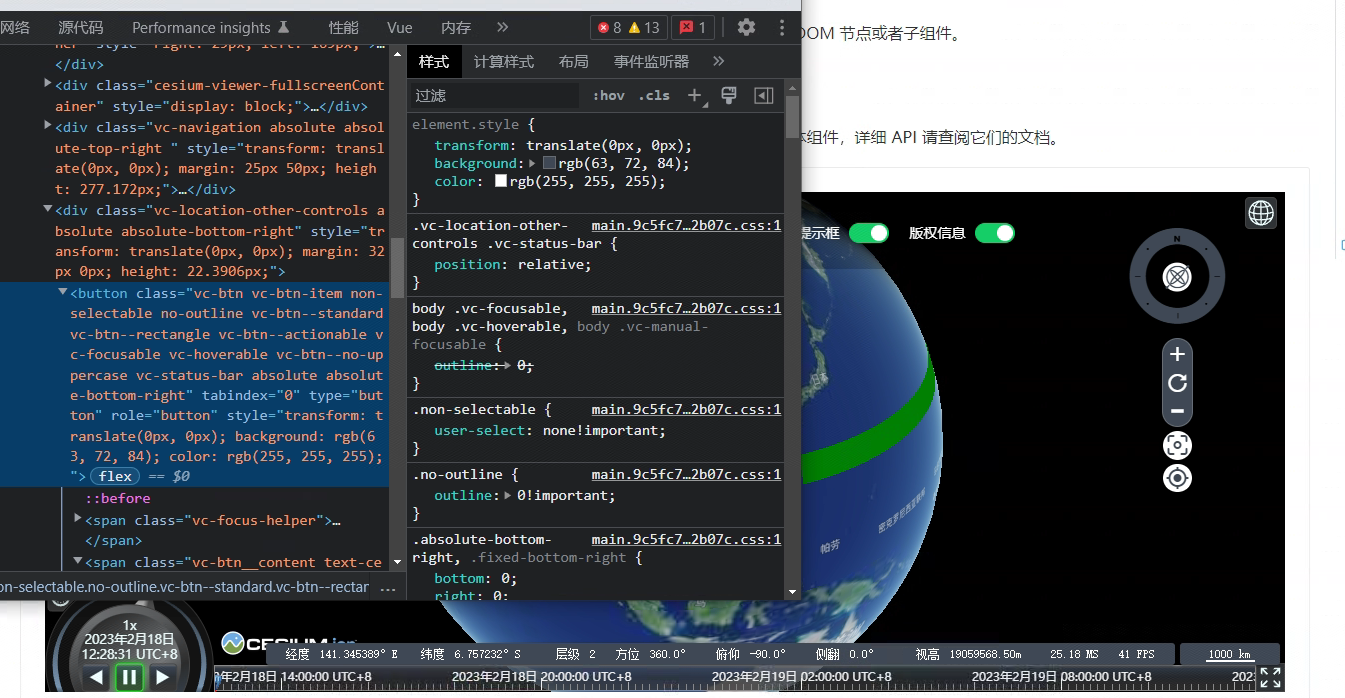Open the 内存 tab

[456, 27]
